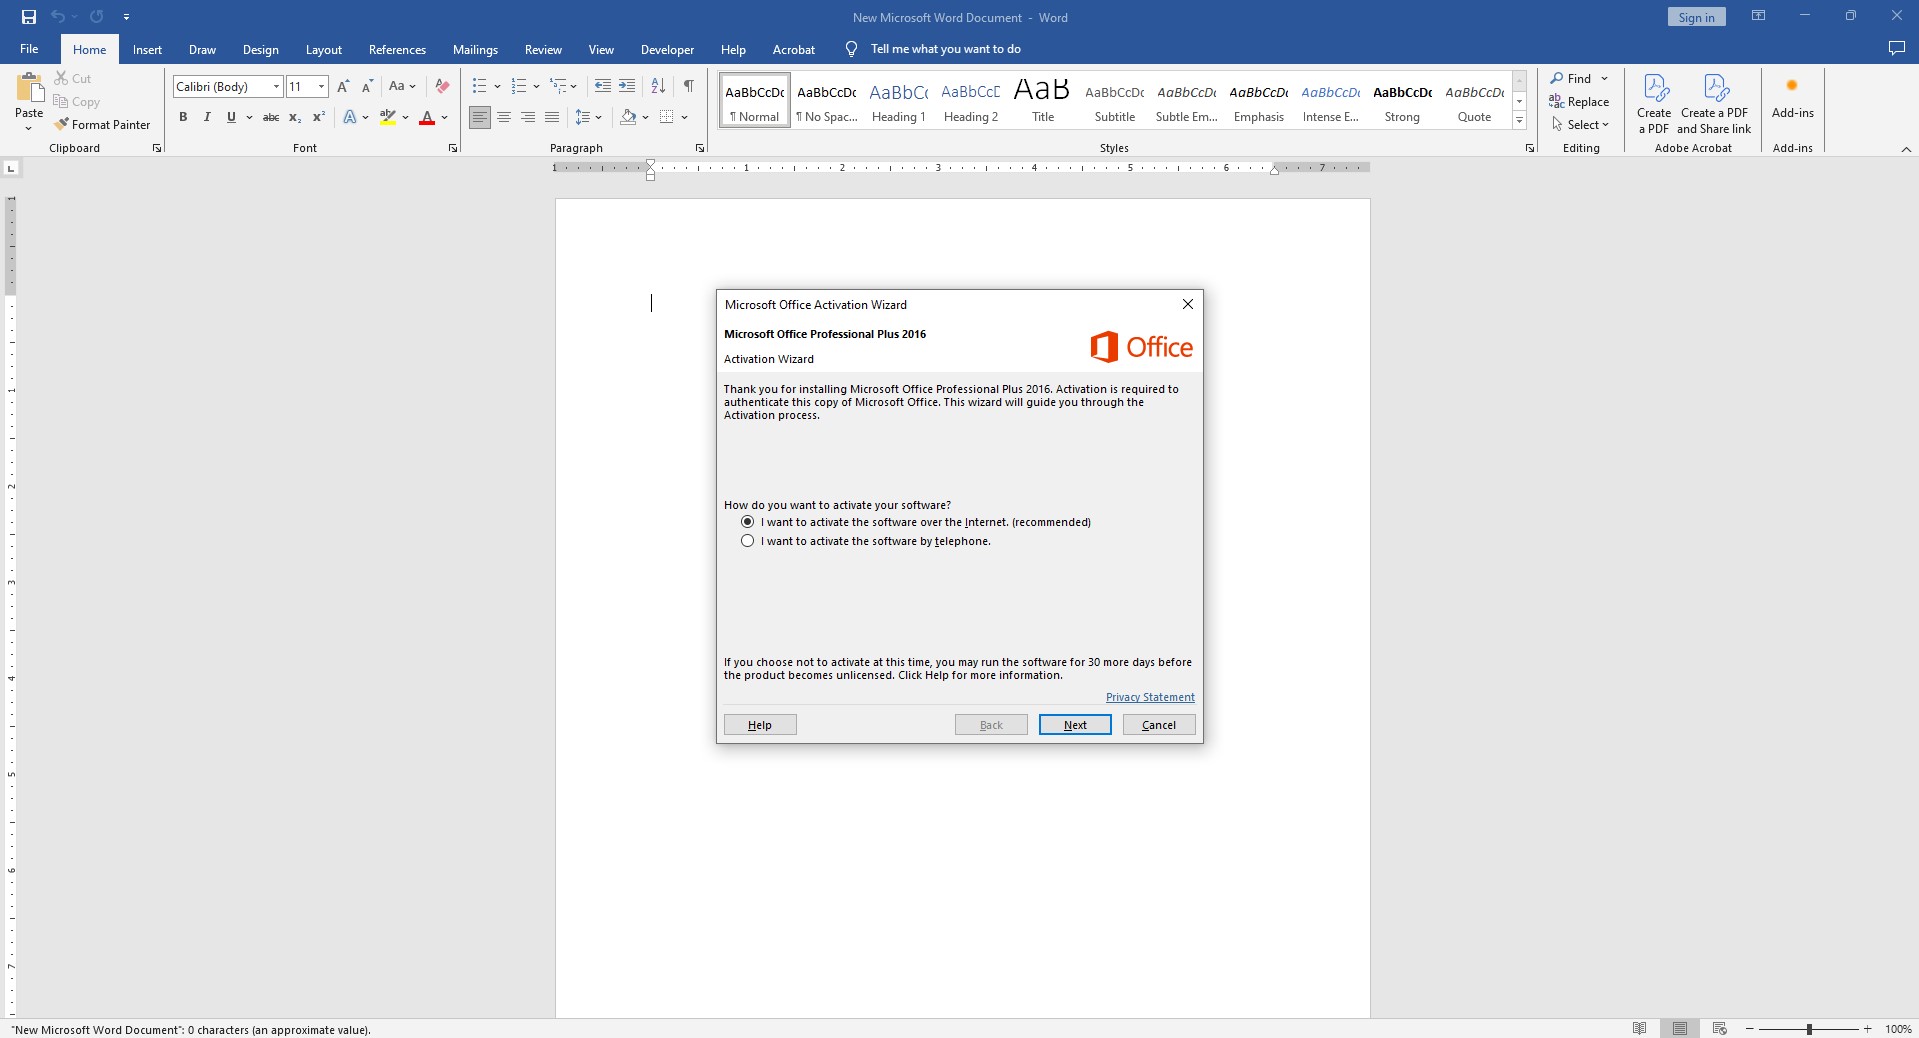Viewport: 1919px width, 1038px height.
Task: Go to the Review tab
Action: (x=543, y=49)
